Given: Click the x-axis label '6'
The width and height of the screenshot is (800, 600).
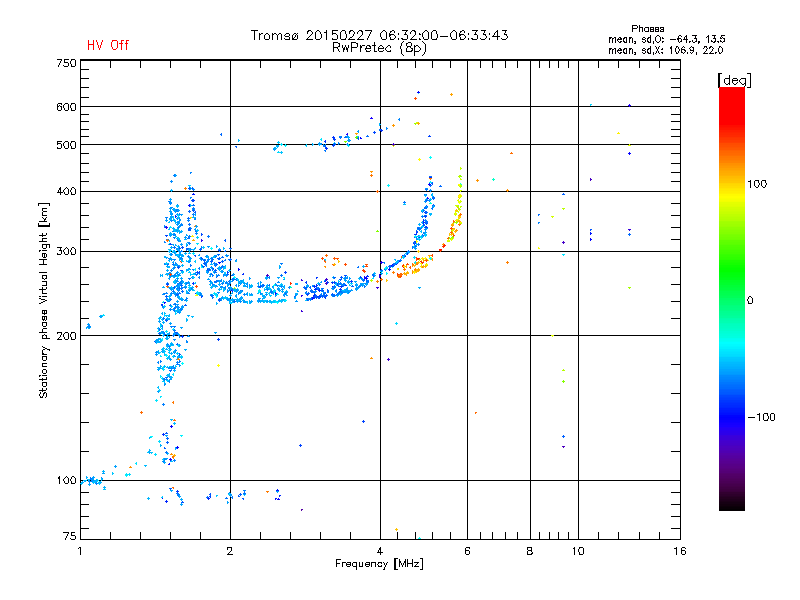Looking at the screenshot, I should pyautogui.click(x=467, y=551).
